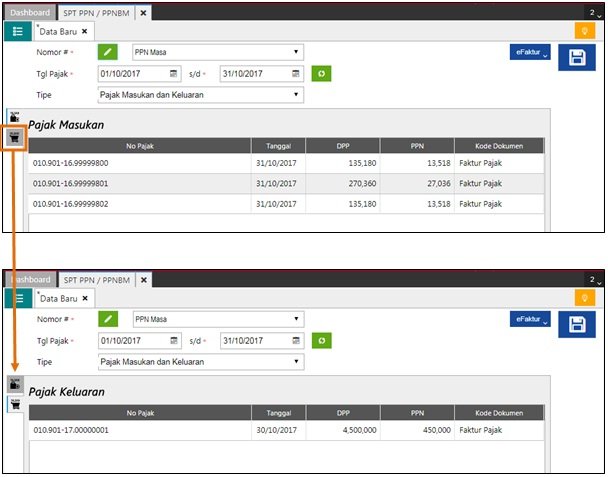Open the eFaktur dropdown in the top window
This screenshot has height=477, width=608.
(530, 53)
